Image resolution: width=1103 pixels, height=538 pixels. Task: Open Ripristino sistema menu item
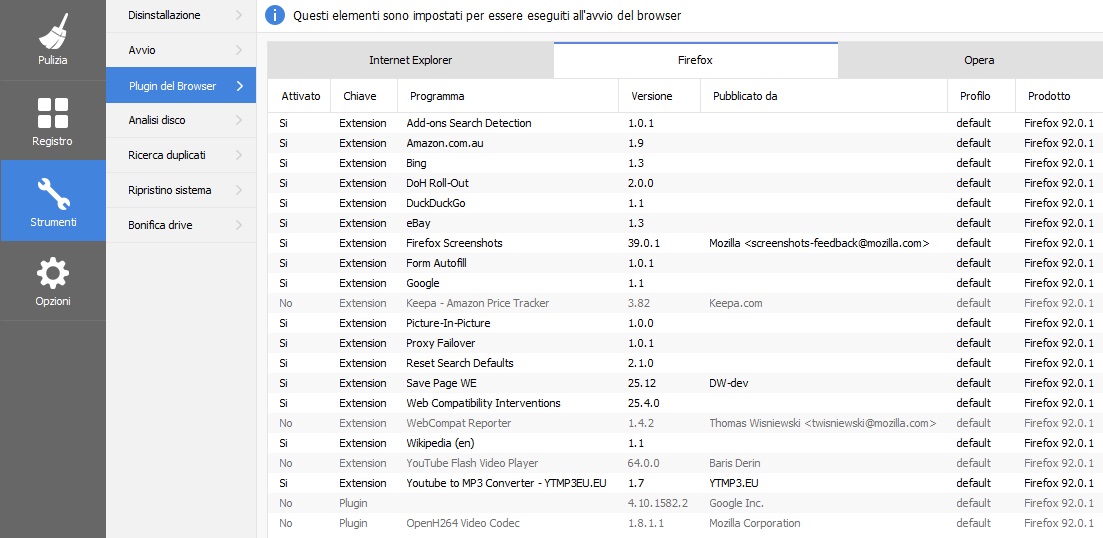[x=181, y=191]
